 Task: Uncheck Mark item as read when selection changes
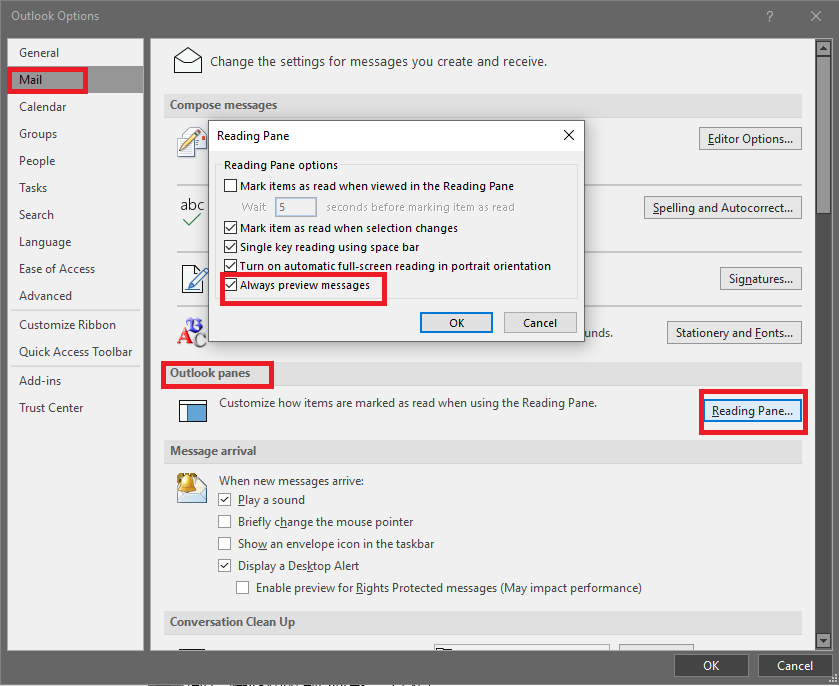pos(231,228)
